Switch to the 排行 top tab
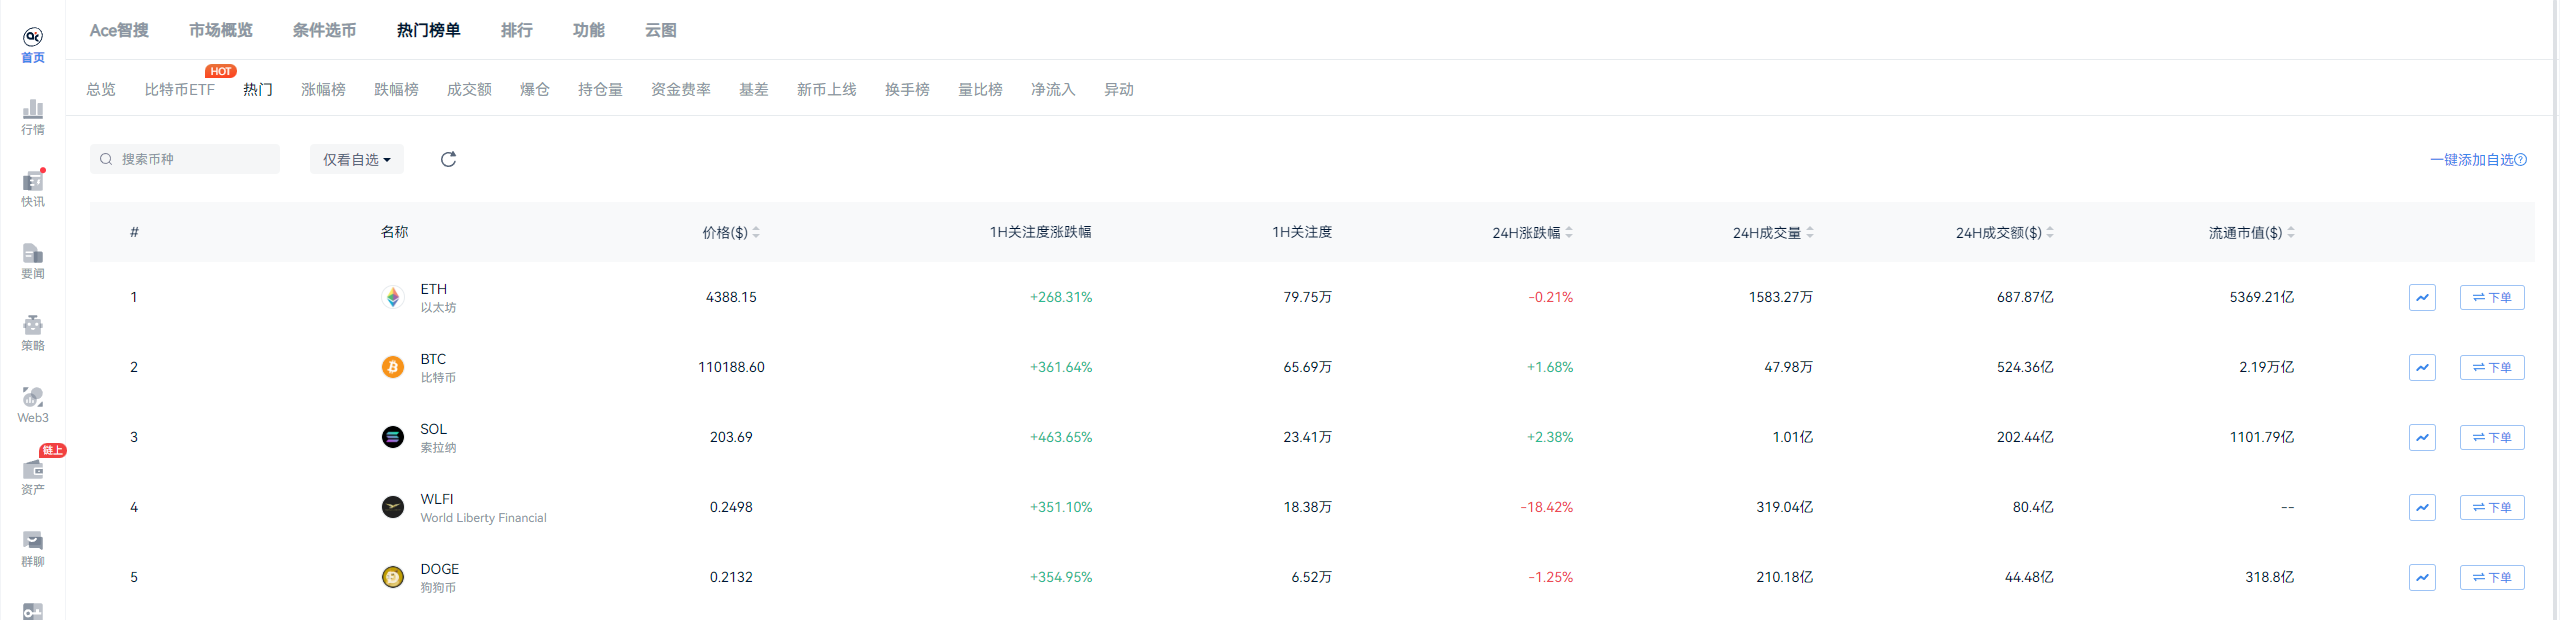The width and height of the screenshot is (2560, 620). [516, 30]
